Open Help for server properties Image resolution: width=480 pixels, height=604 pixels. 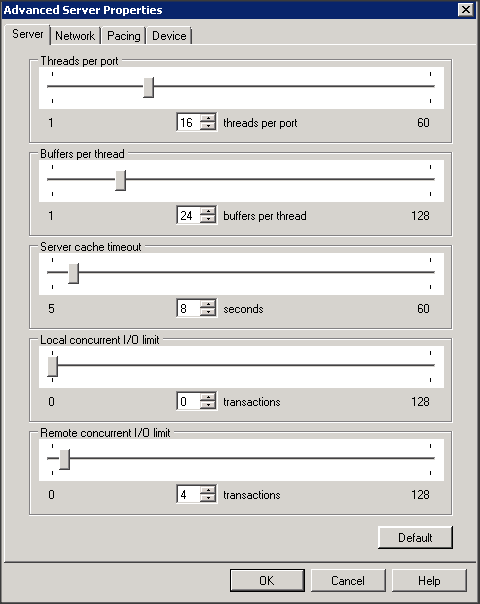(429, 581)
